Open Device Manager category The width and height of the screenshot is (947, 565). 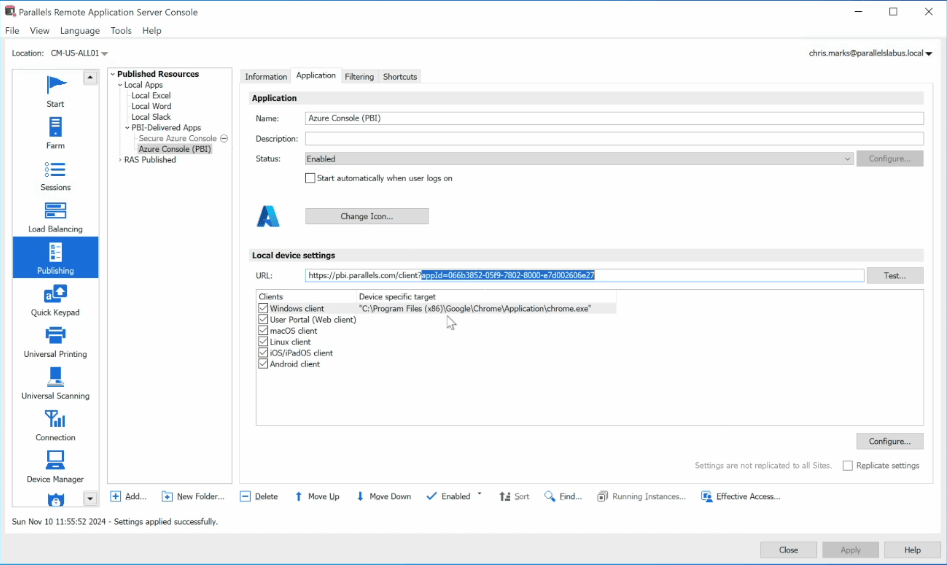click(x=55, y=466)
